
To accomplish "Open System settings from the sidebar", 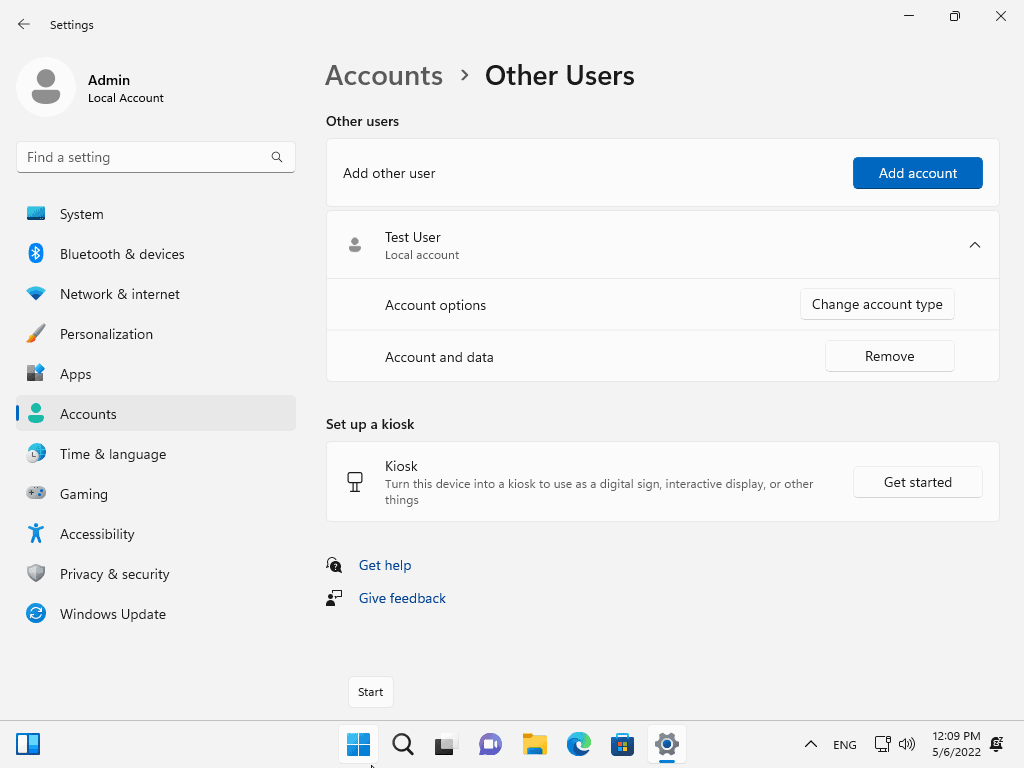I will pyautogui.click(x=81, y=213).
